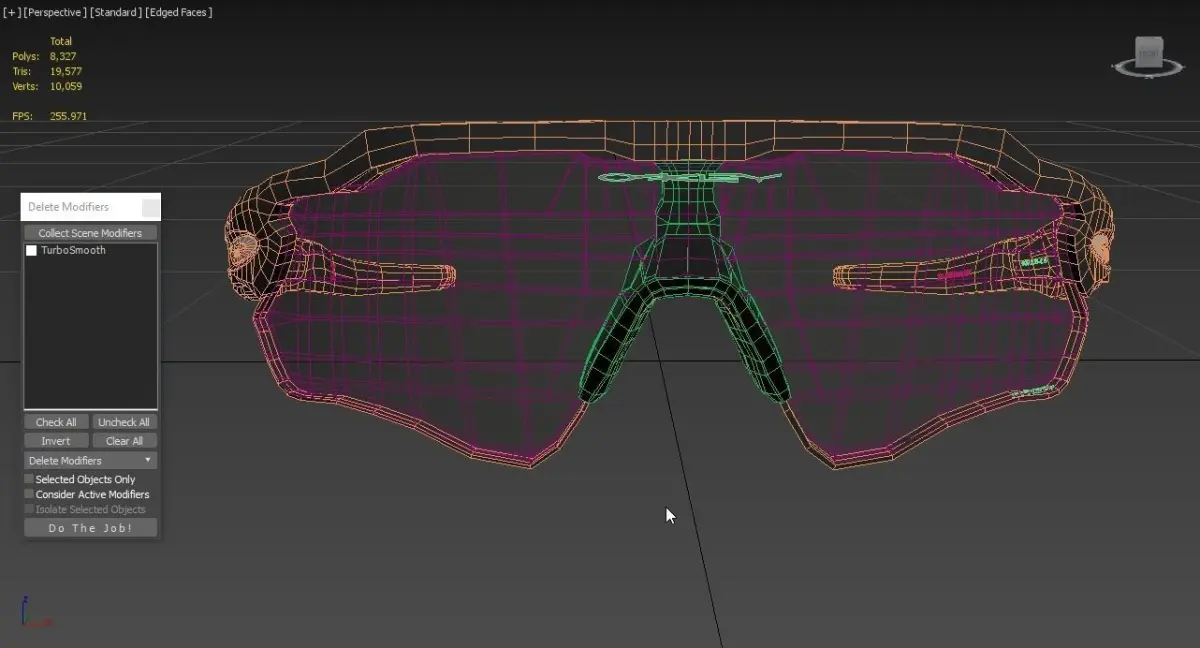1200x648 pixels.
Task: Enable Consider Active Modifiers checkbox
Action: click(29, 495)
